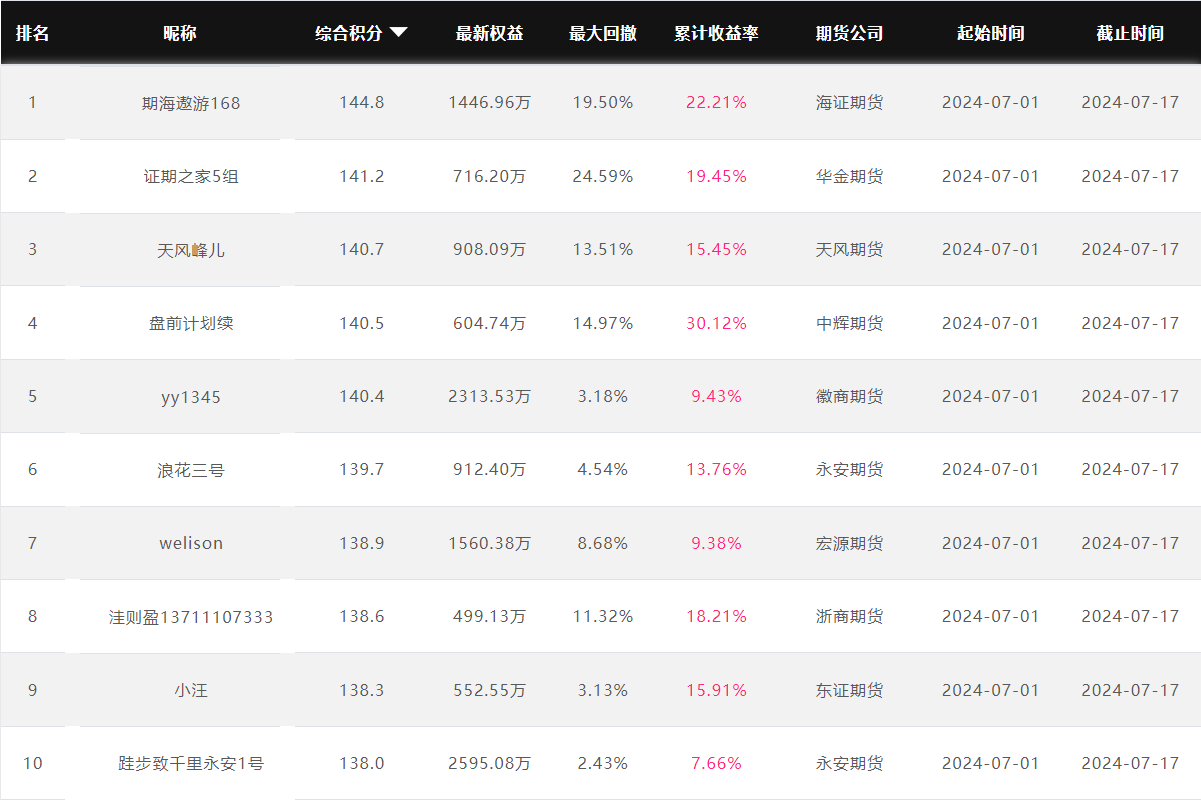1201x800 pixels.
Task: Click drawdown value 13.51%
Action: point(603,249)
